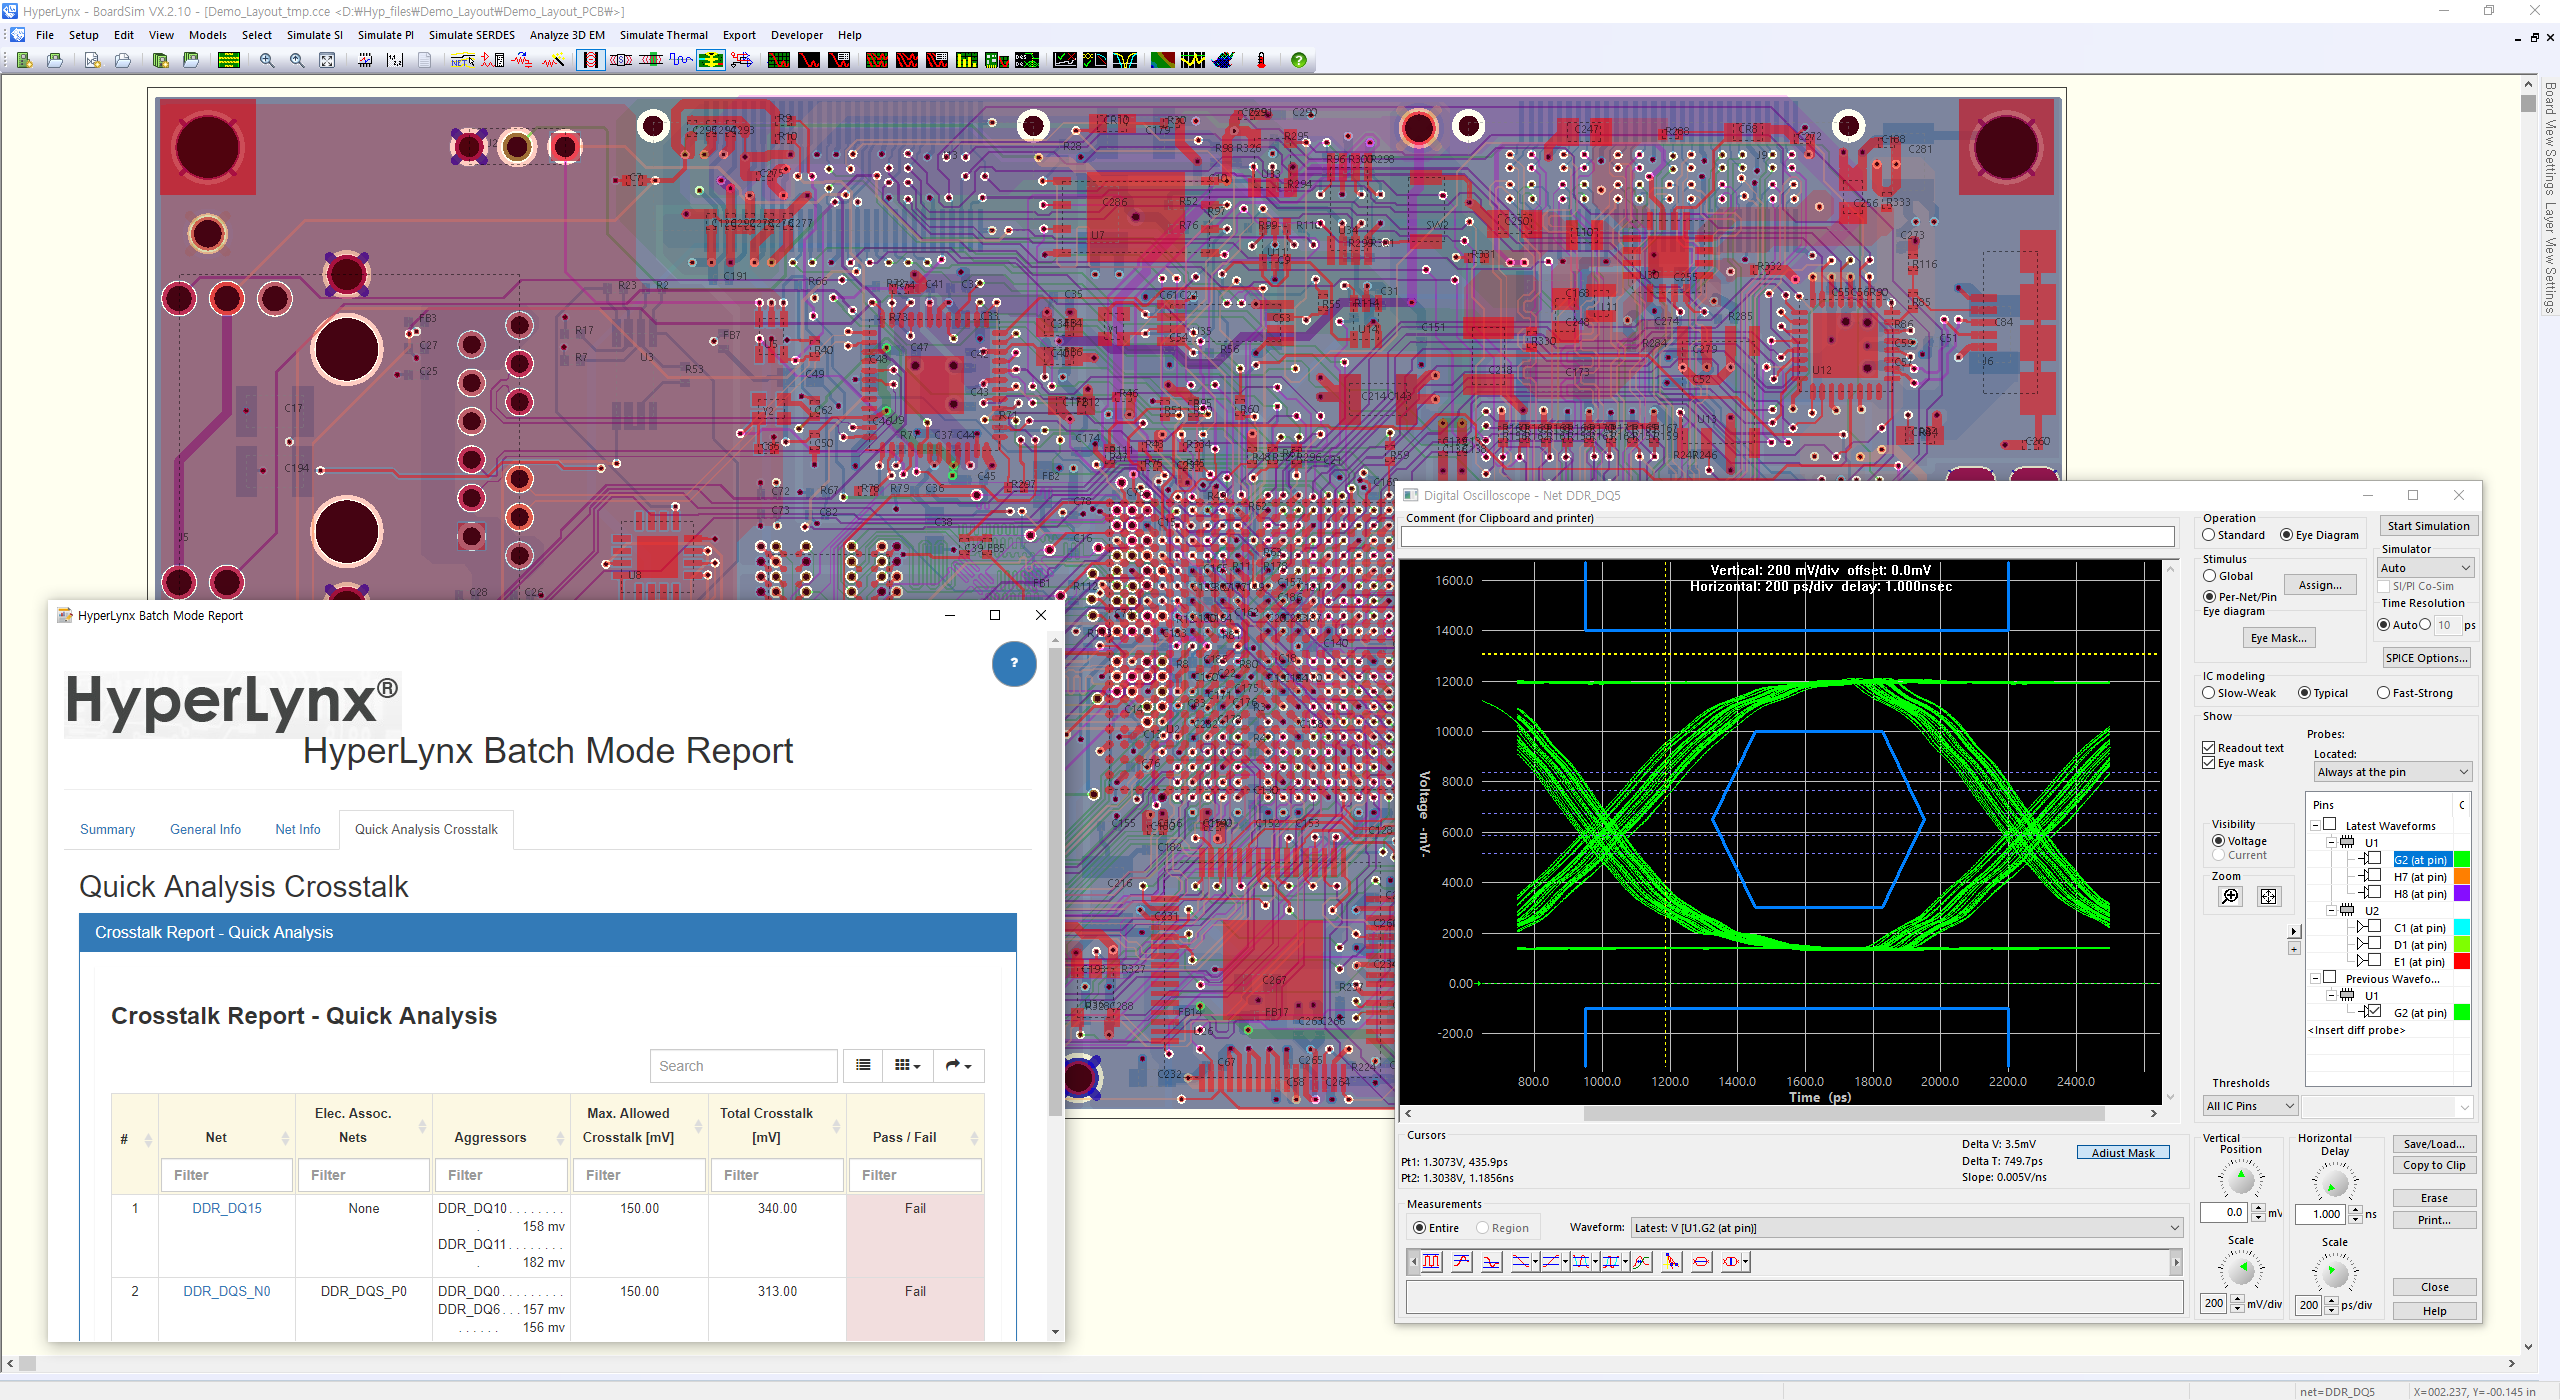The width and height of the screenshot is (2560, 1400).
Task: Open the Simulate SERDES menu
Action: (471, 35)
